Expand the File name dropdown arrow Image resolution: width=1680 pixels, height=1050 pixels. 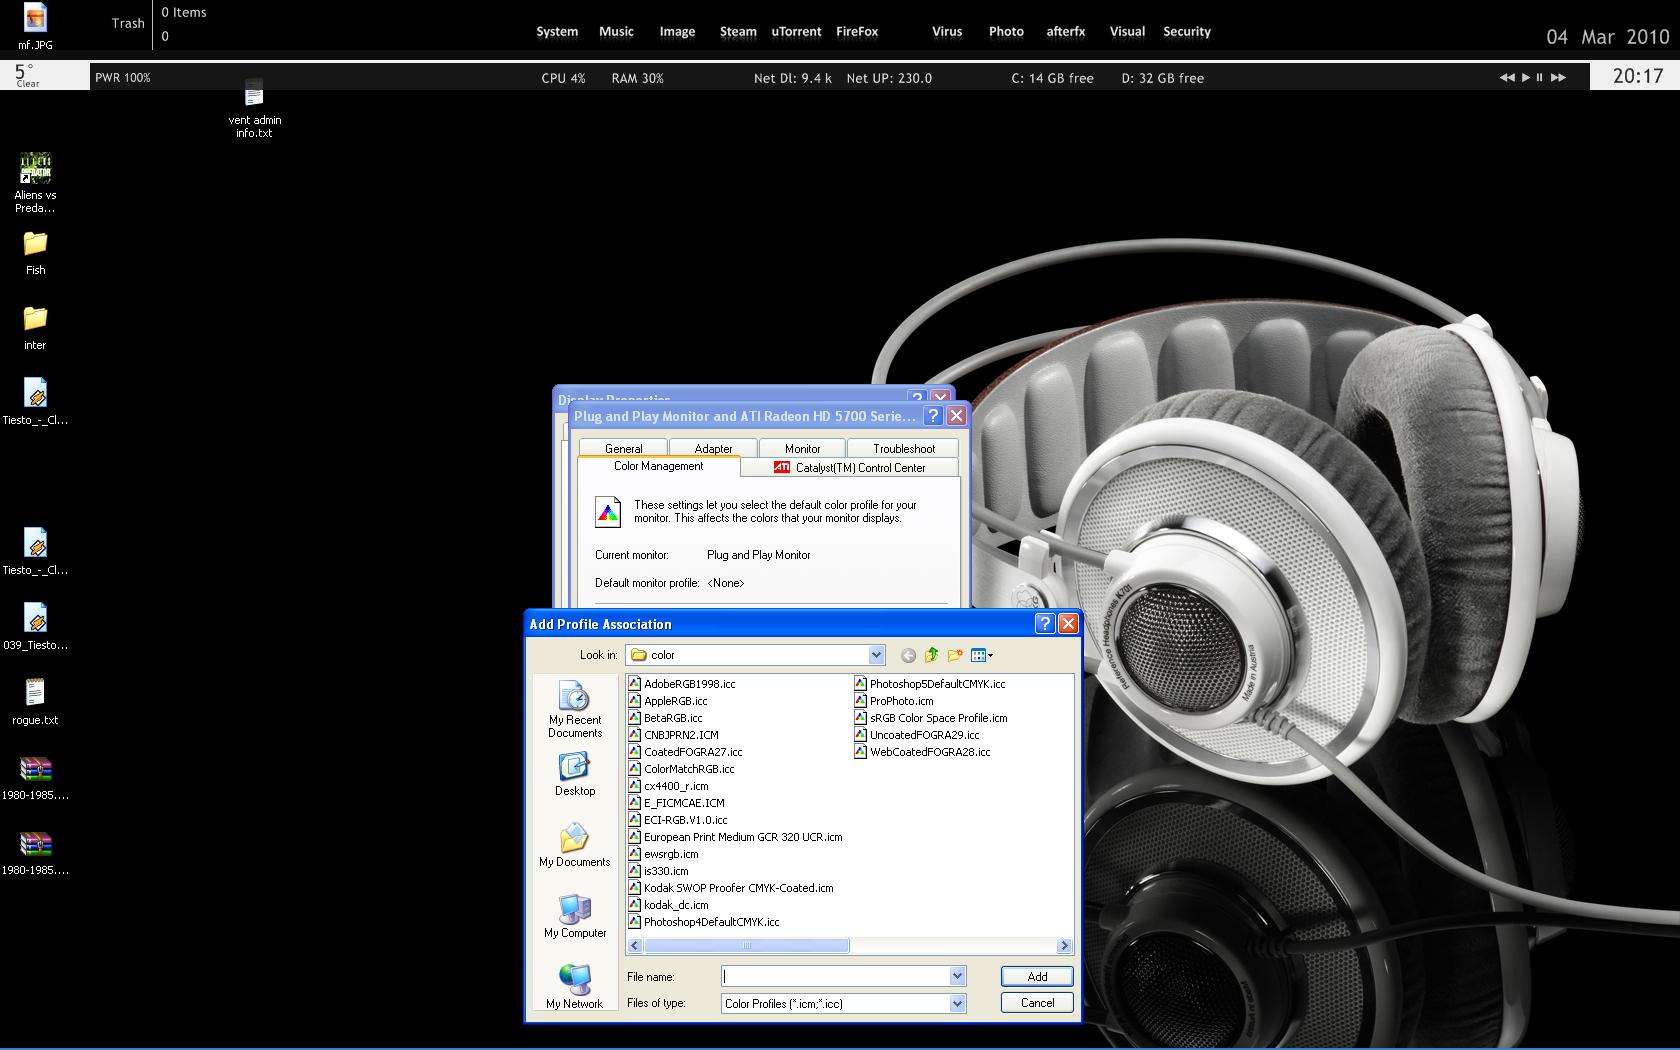[x=957, y=976]
